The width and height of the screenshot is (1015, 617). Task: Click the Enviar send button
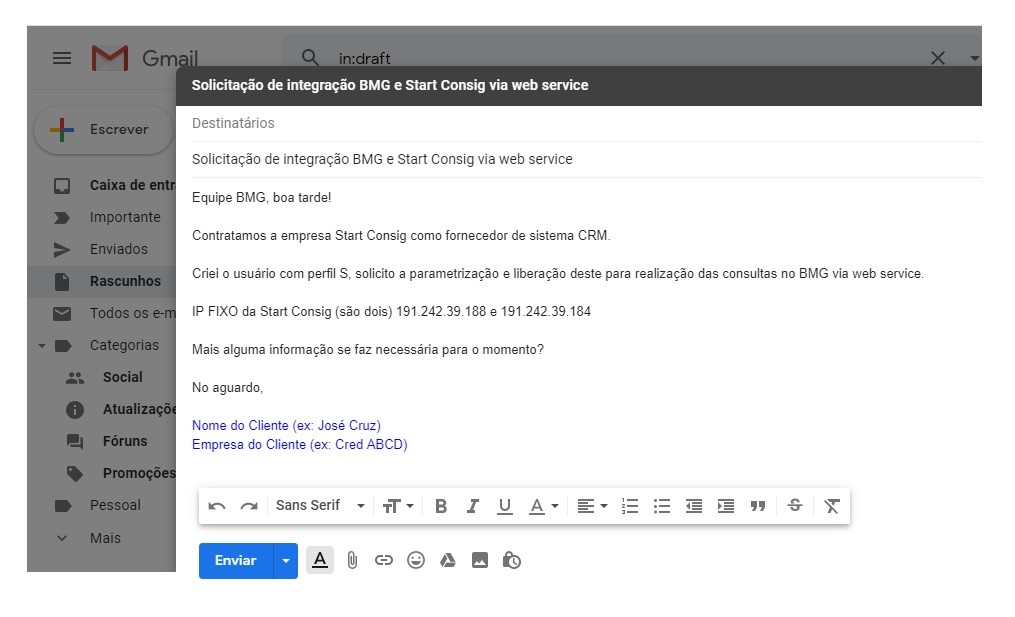[x=236, y=561]
